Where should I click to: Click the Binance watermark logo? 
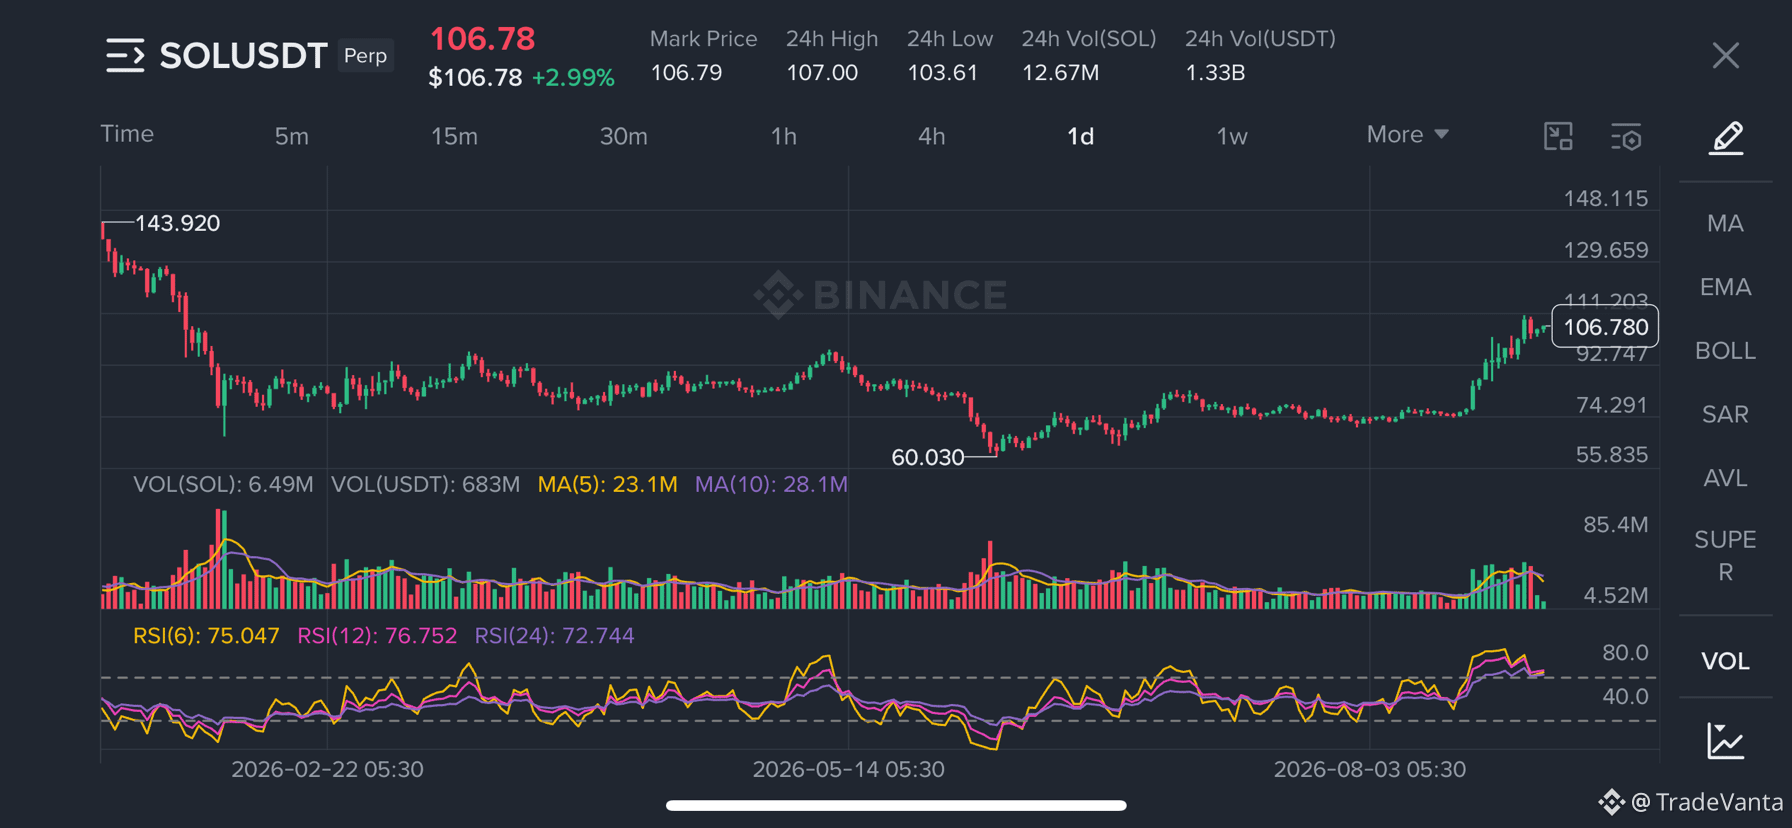880,294
